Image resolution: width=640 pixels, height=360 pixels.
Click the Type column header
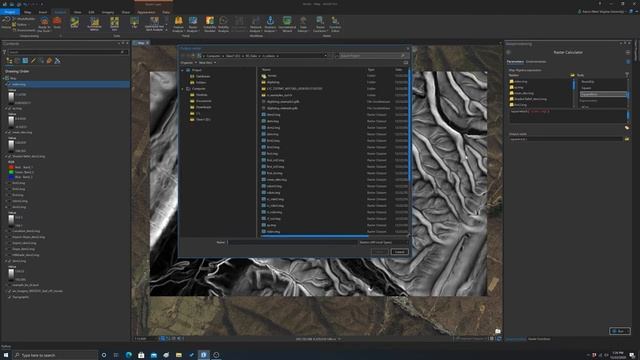(x=371, y=70)
